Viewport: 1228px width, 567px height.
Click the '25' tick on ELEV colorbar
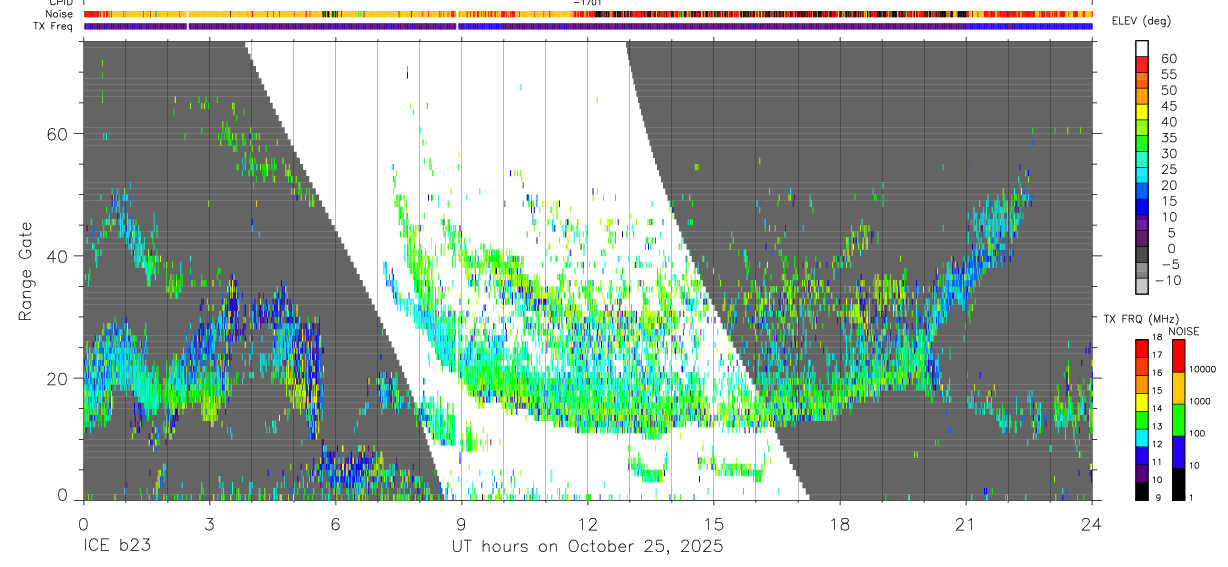pyautogui.click(x=1168, y=170)
